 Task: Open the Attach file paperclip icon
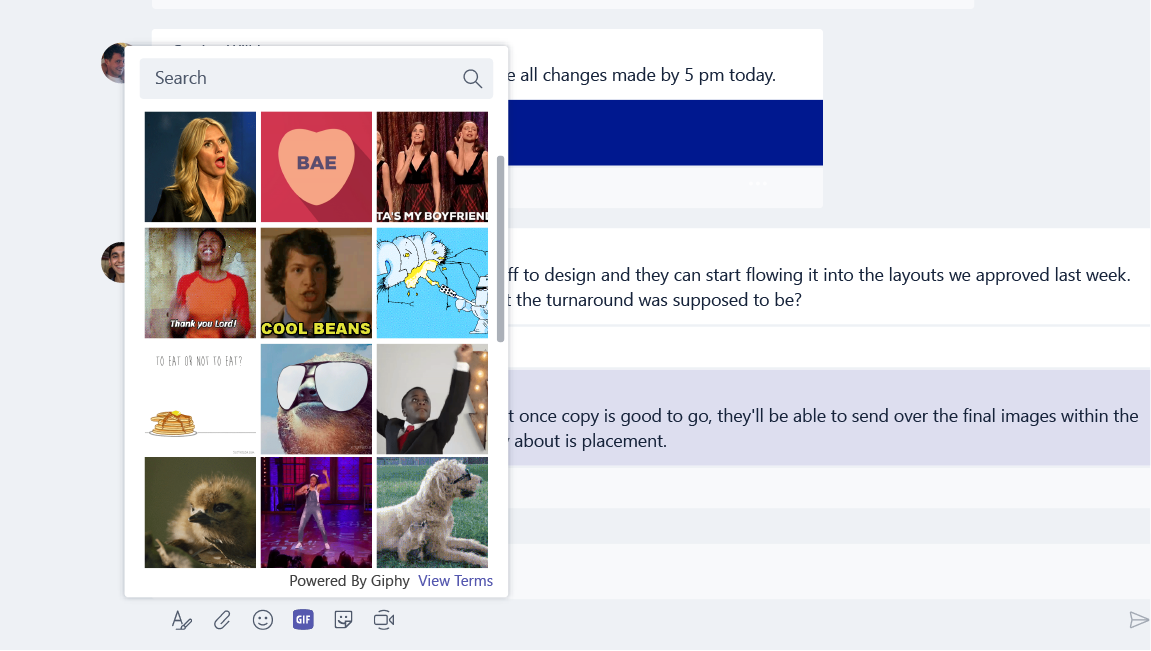click(x=222, y=620)
